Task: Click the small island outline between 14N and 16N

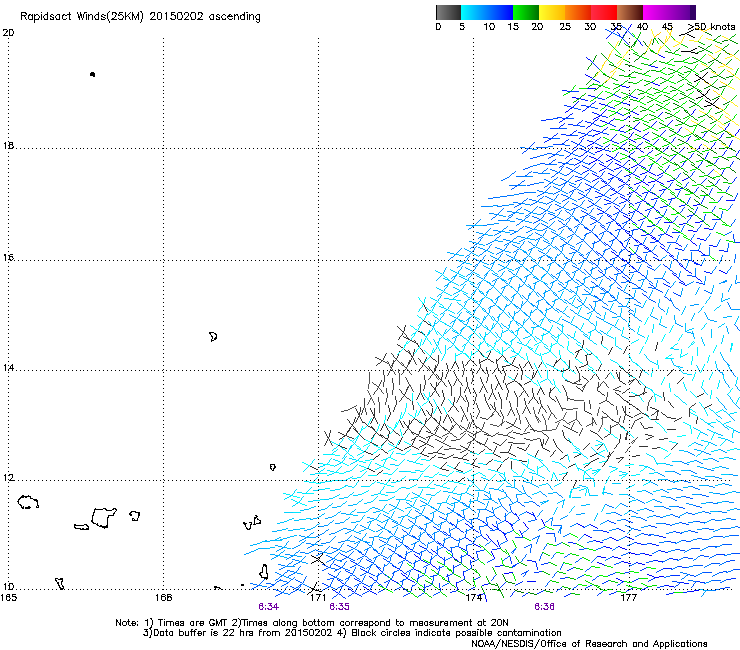Action: click(x=213, y=337)
